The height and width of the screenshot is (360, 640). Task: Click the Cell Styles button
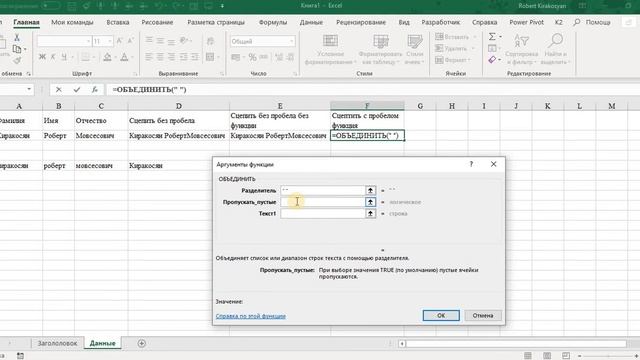(x=415, y=49)
